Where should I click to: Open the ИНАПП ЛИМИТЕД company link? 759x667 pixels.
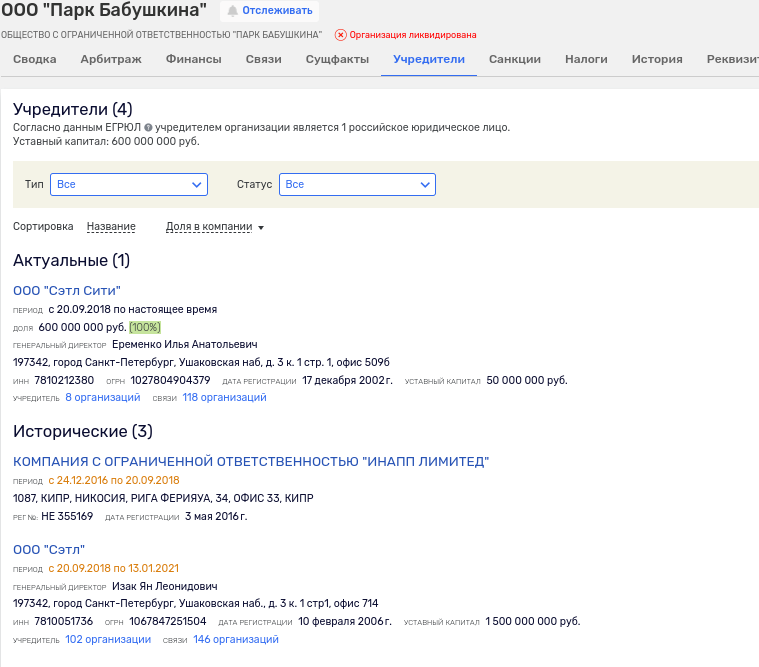[x=251, y=461]
